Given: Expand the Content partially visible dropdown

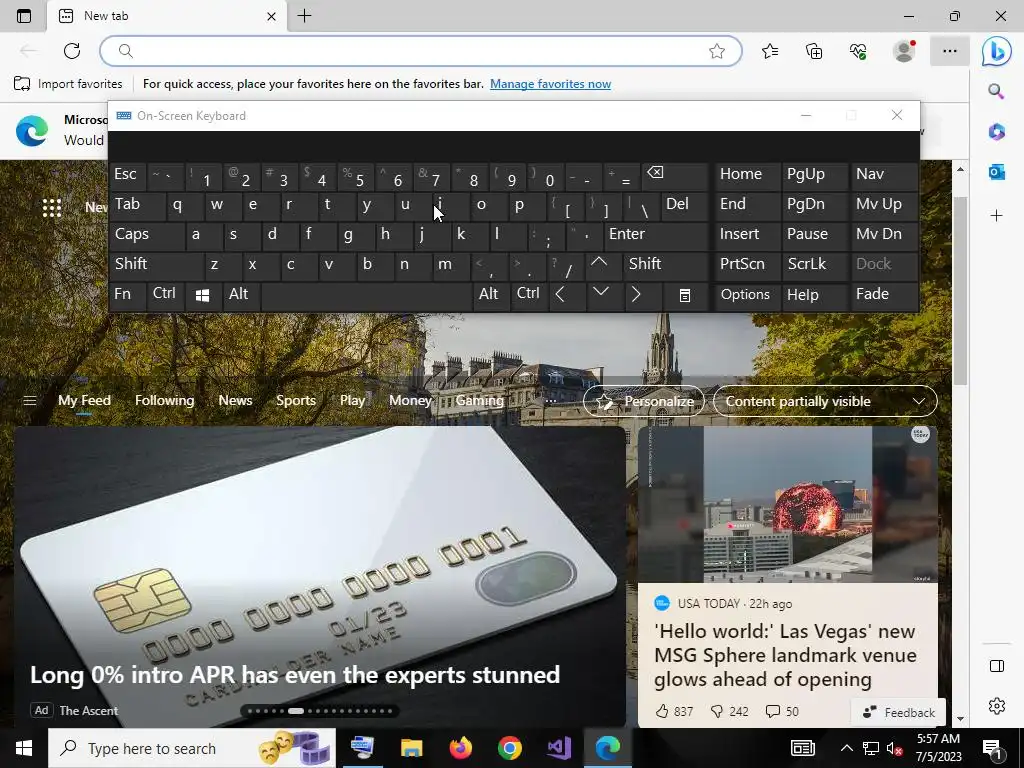Looking at the screenshot, I should point(825,401).
